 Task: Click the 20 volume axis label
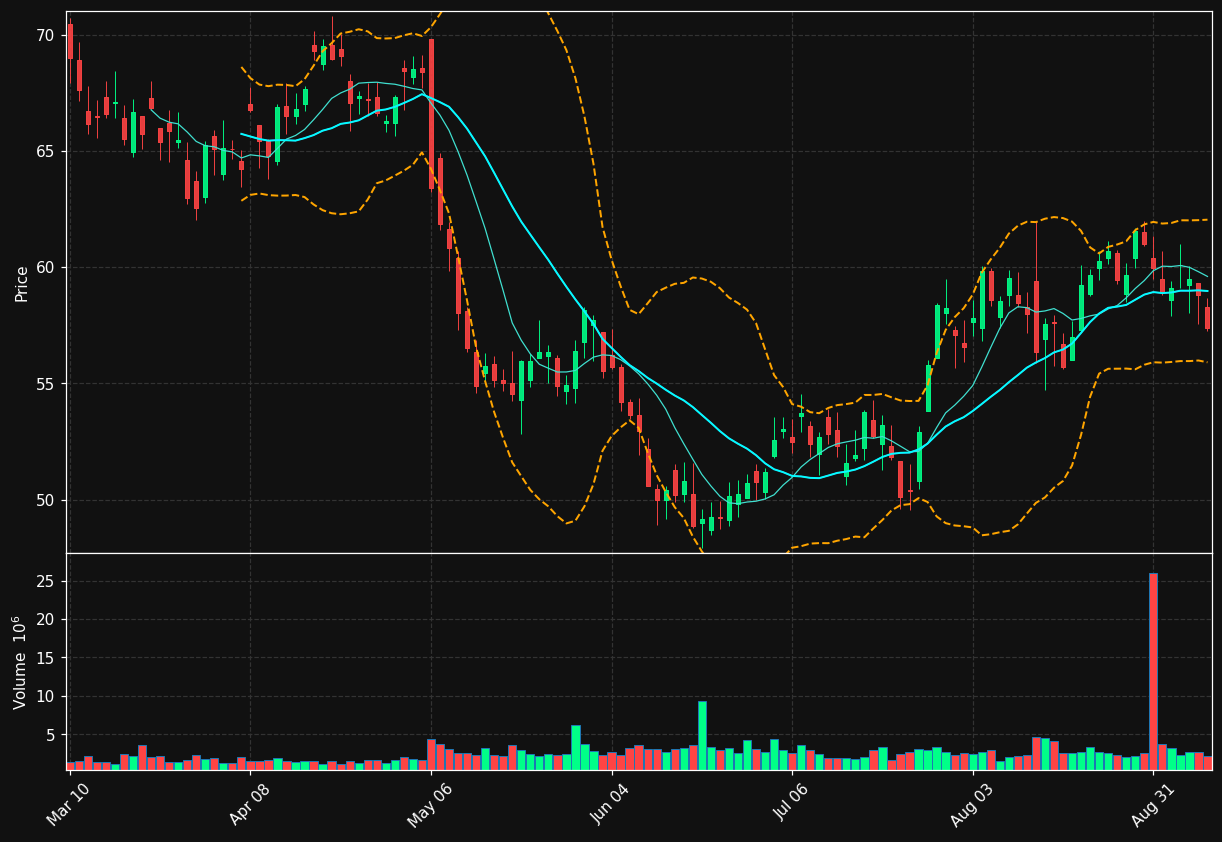point(45,620)
